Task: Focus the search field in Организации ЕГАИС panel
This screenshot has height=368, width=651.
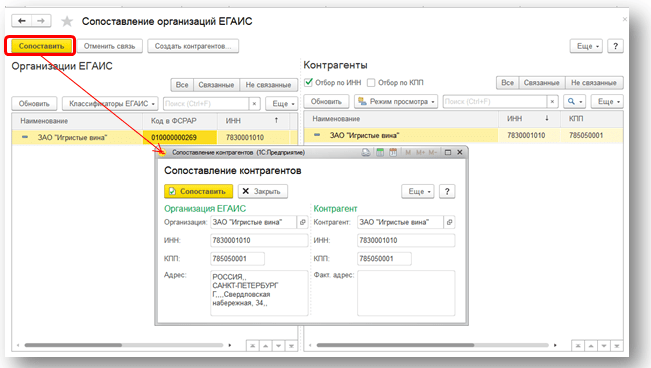Action: [206, 103]
